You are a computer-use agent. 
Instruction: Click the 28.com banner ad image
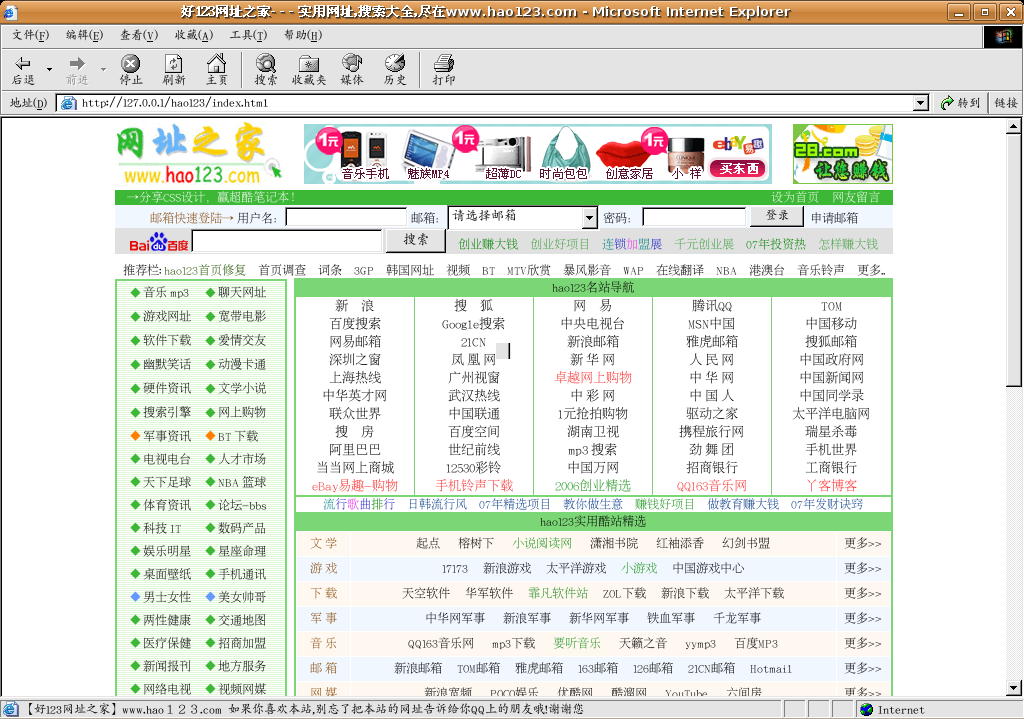click(x=842, y=154)
